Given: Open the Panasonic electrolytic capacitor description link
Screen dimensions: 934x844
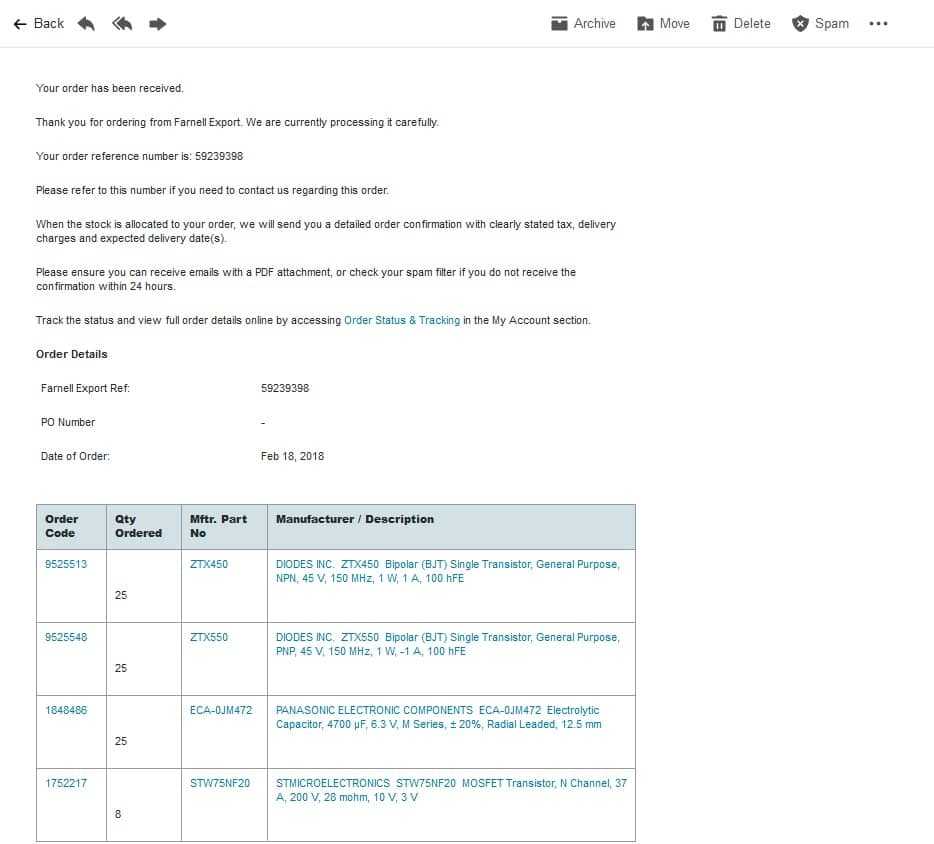Looking at the screenshot, I should pyautogui.click(x=438, y=717).
